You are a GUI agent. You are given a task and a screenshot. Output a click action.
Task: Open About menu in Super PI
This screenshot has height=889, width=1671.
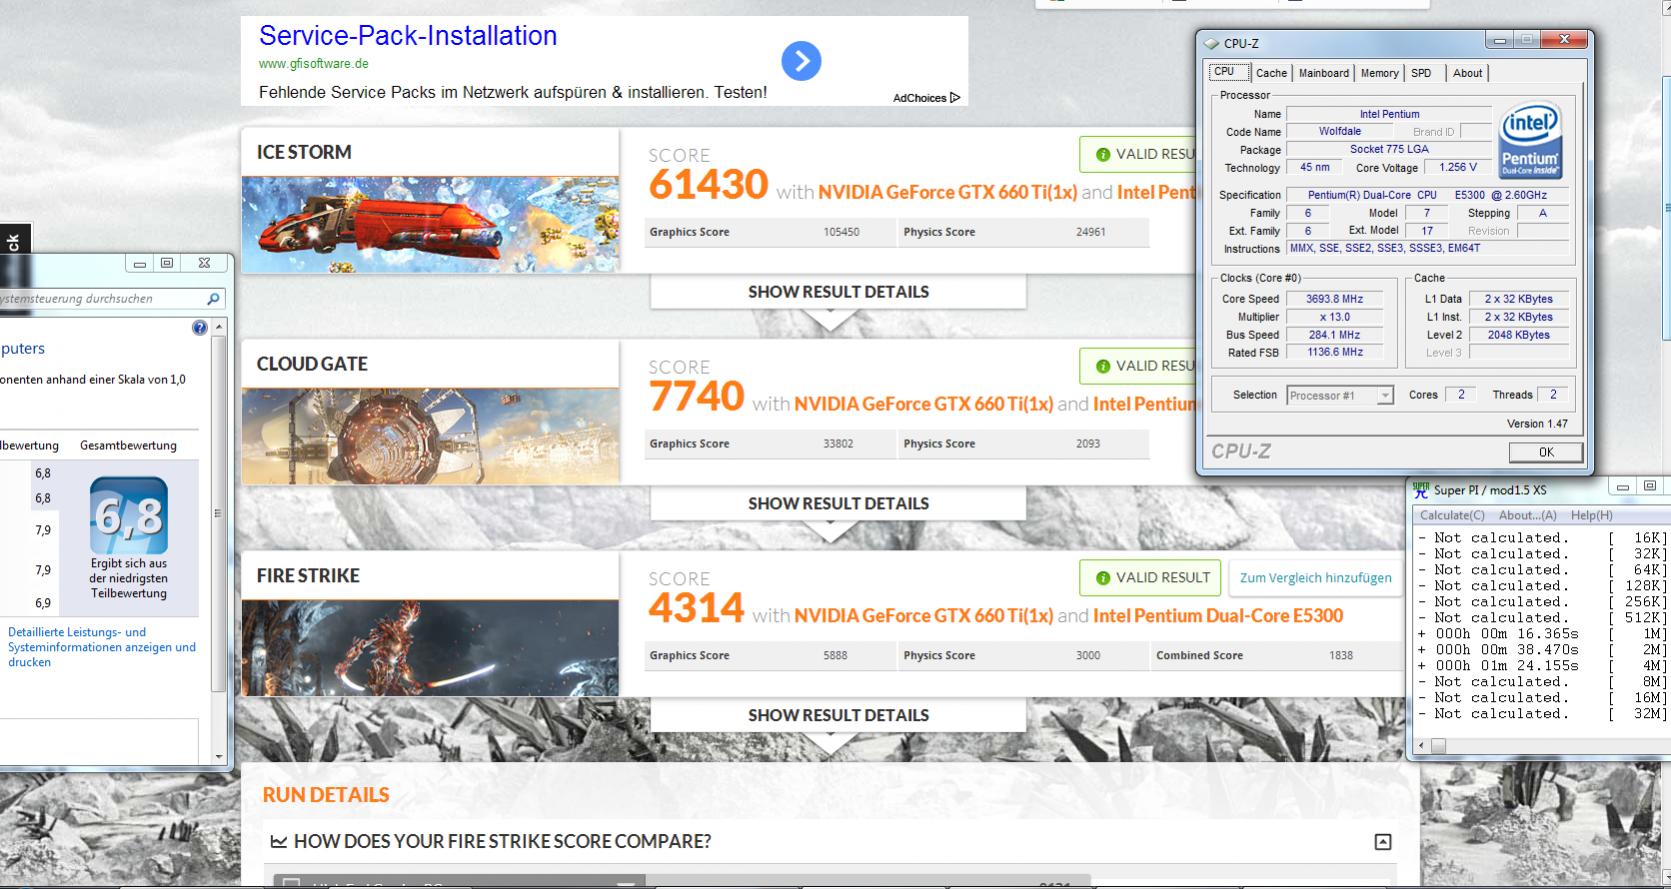(1527, 515)
